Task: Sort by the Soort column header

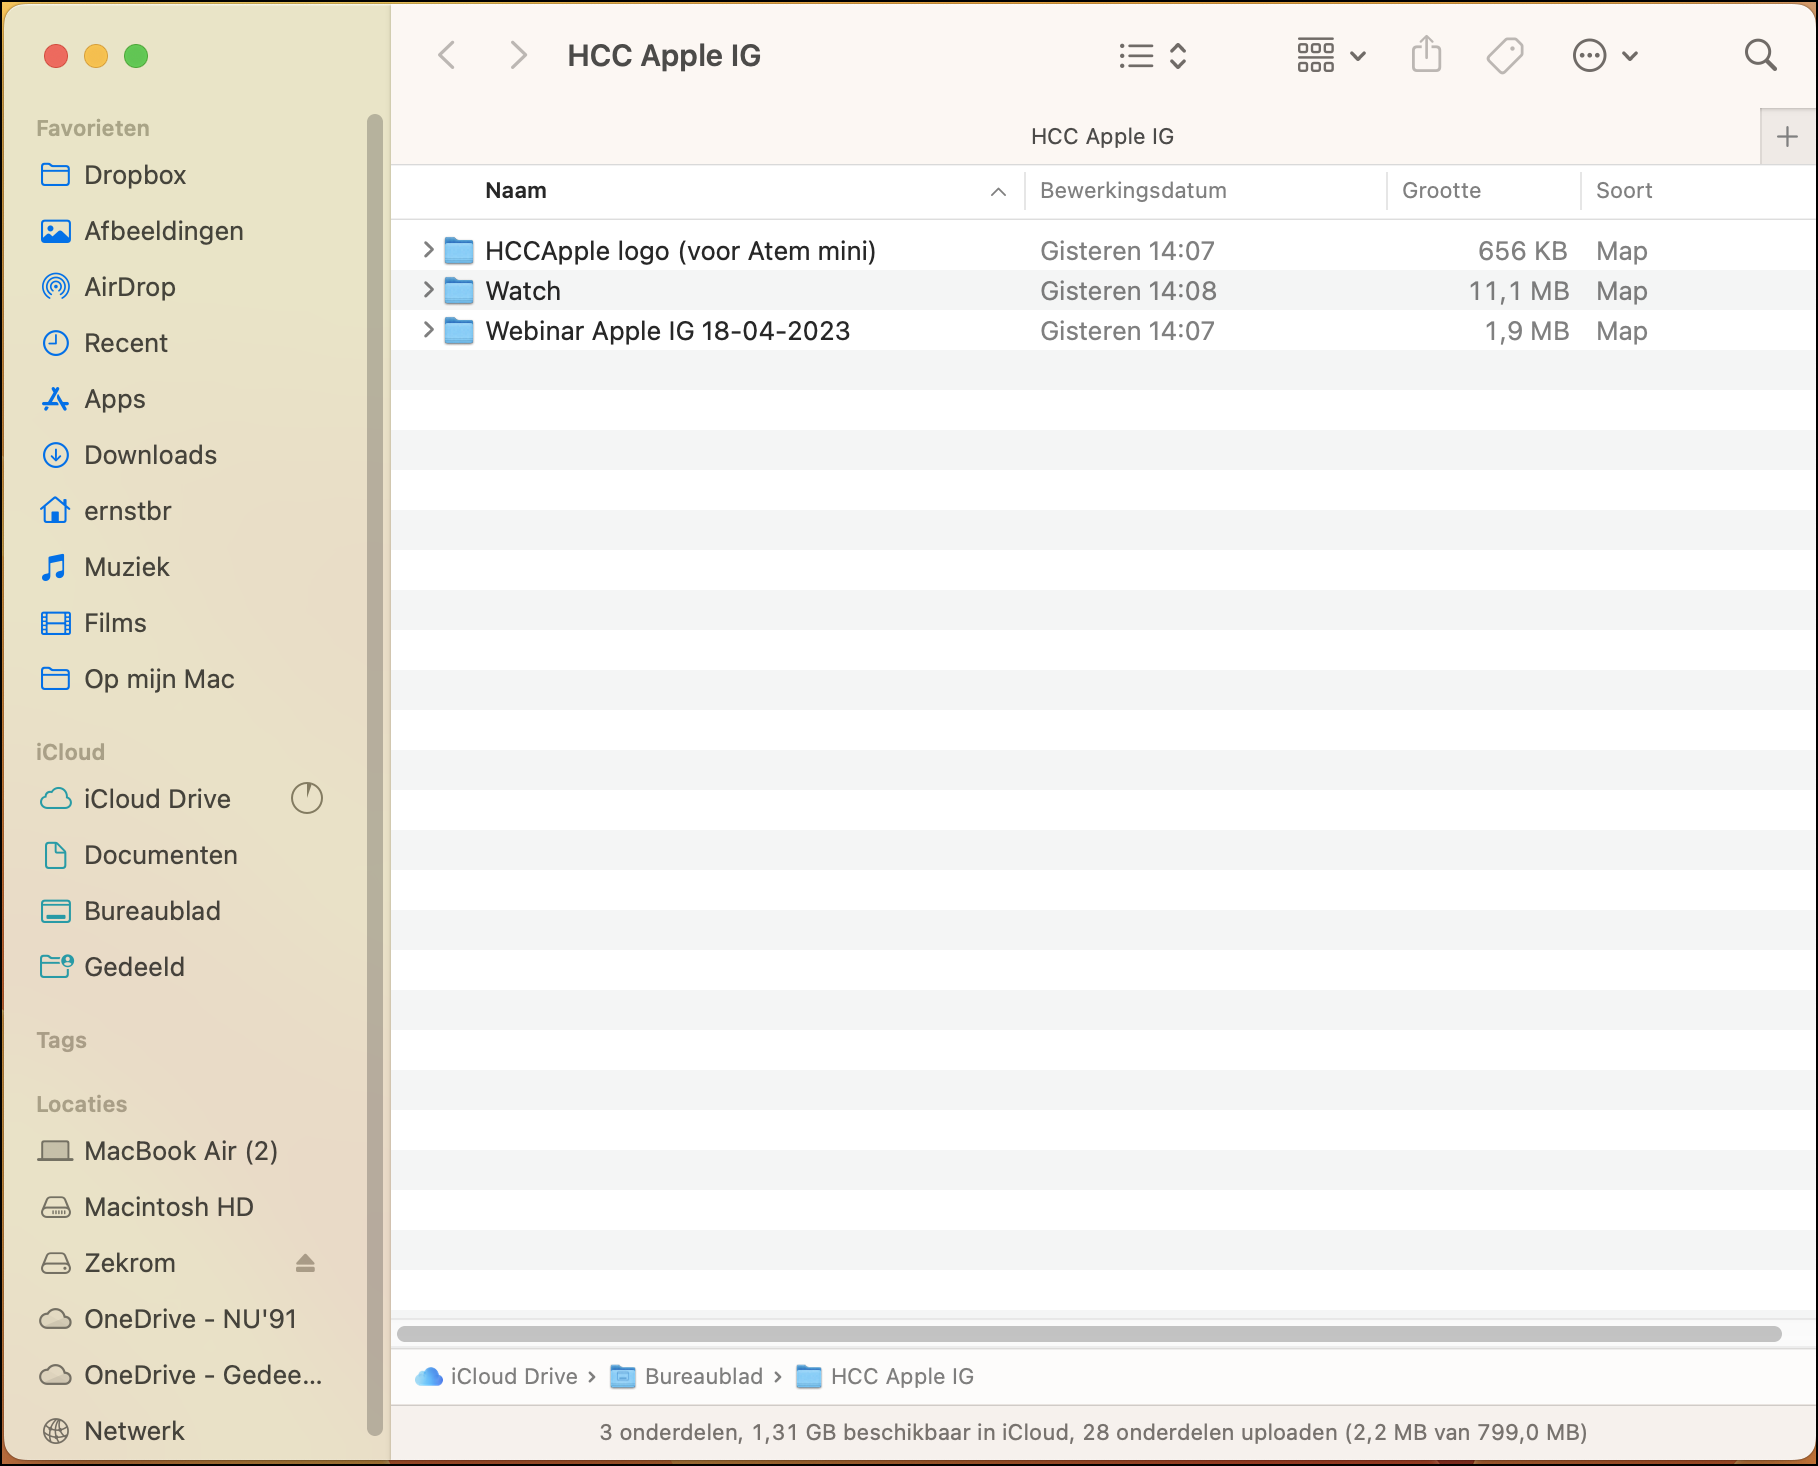Action: tap(1698, 190)
